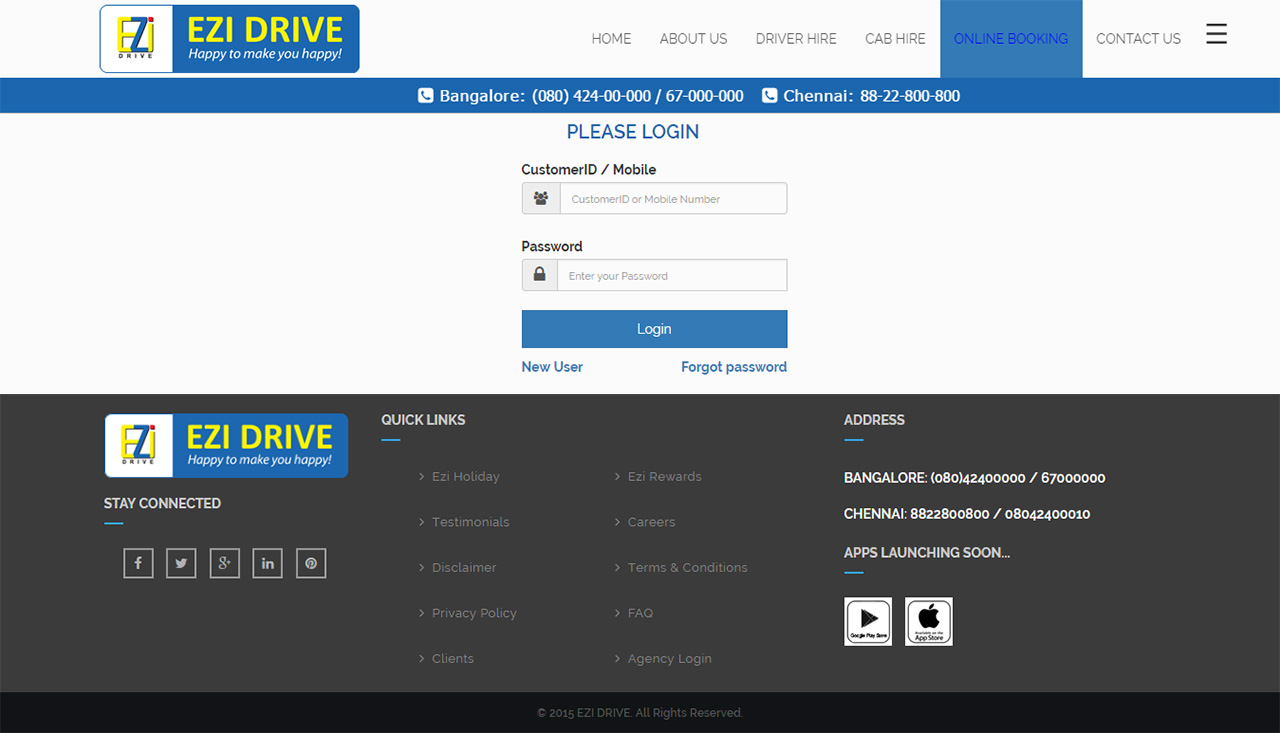
Task: Click the Apple App Store badge
Action: click(x=929, y=621)
